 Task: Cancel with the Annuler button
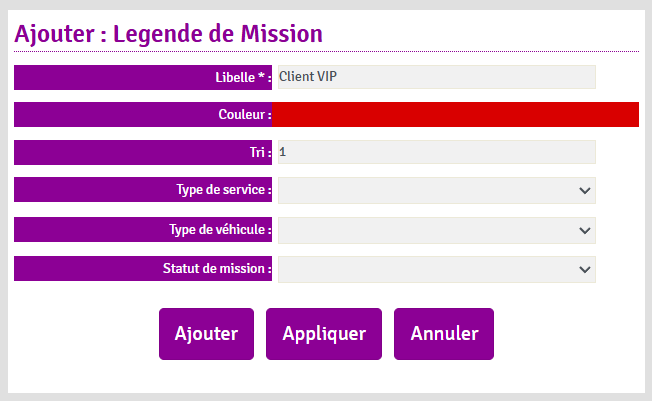tap(444, 334)
